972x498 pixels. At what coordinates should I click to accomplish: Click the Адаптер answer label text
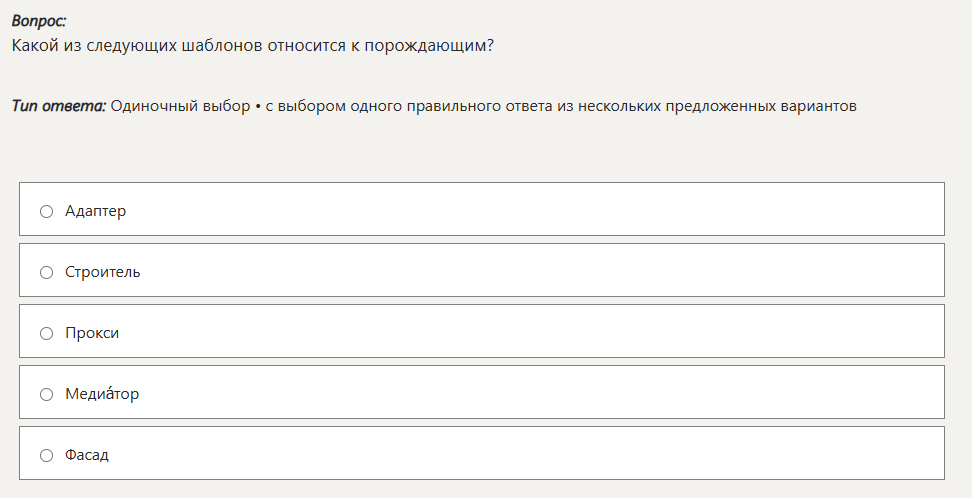pyautogui.click(x=95, y=211)
